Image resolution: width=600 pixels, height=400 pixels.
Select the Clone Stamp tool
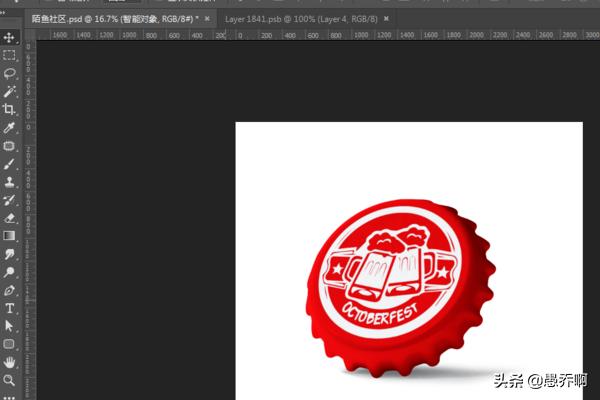coord(10,182)
